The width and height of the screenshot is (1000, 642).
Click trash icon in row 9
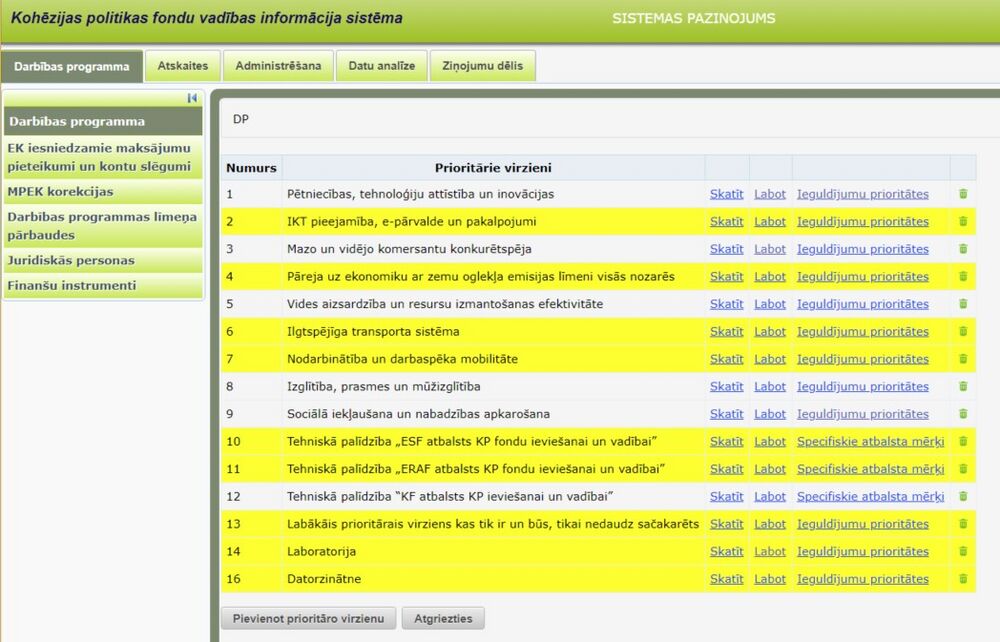[963, 414]
